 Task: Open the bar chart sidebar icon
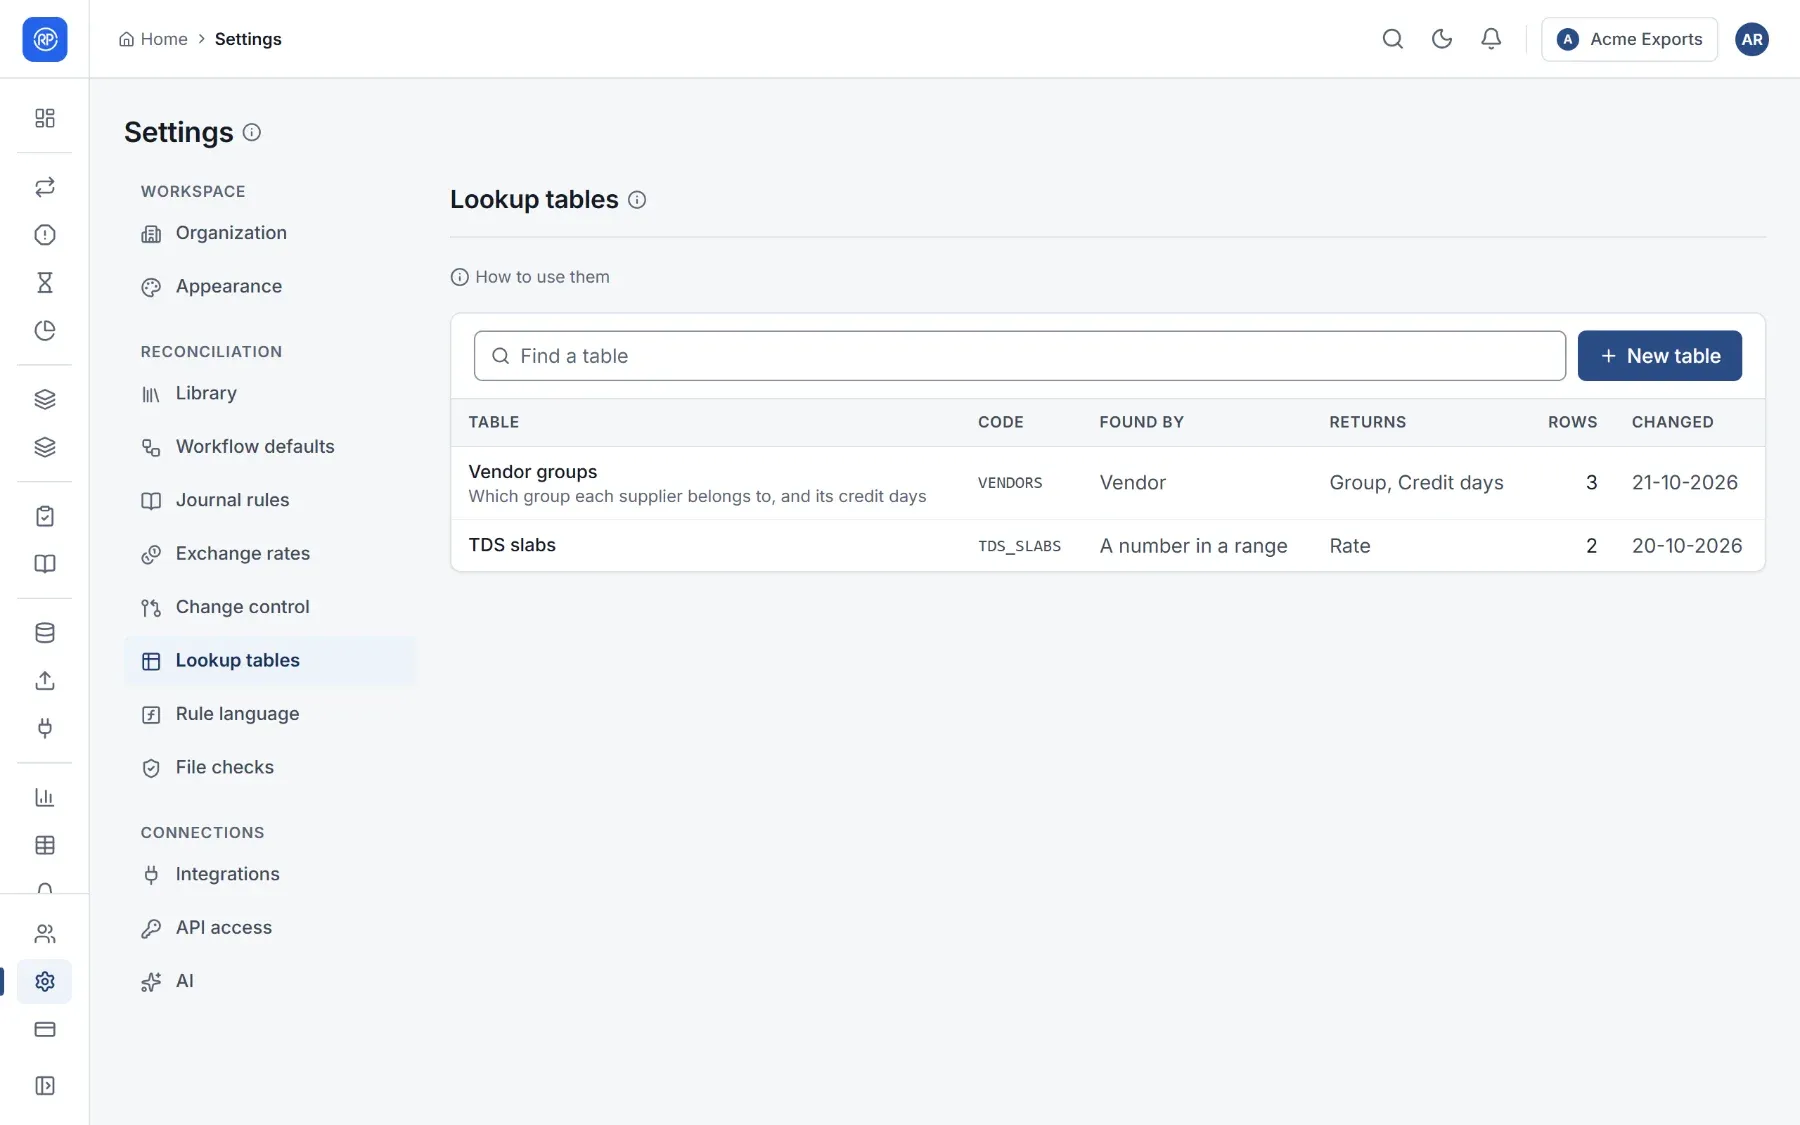click(x=45, y=798)
